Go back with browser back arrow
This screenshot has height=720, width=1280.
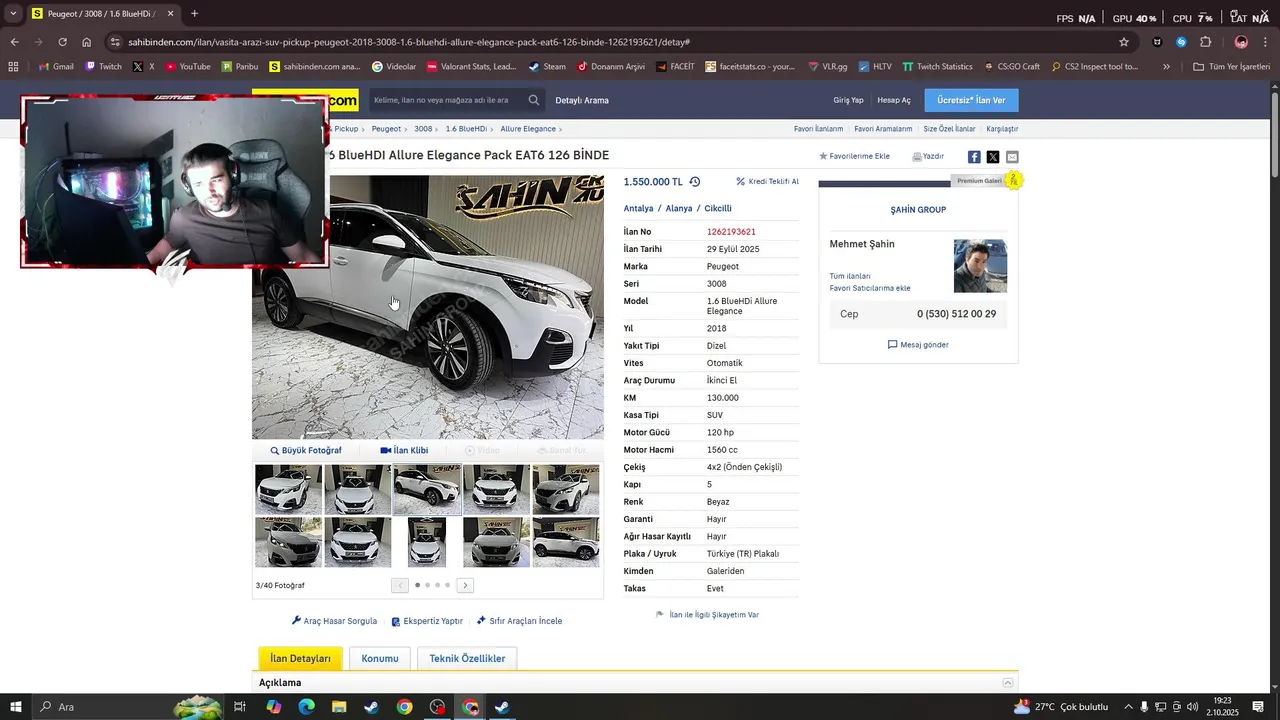click(14, 42)
